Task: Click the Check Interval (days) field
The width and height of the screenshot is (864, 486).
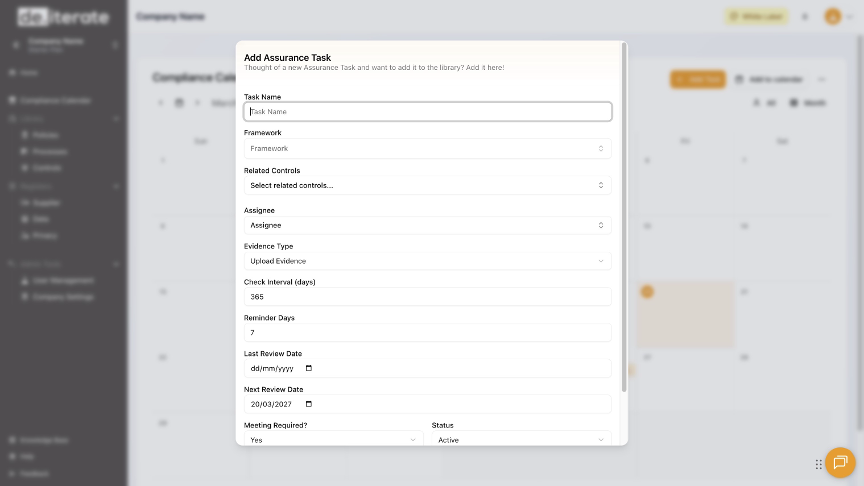Action: (x=427, y=297)
